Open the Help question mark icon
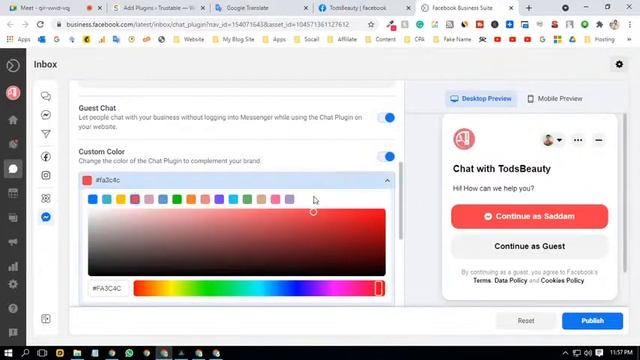The height and width of the screenshot is (360, 640). (13, 309)
